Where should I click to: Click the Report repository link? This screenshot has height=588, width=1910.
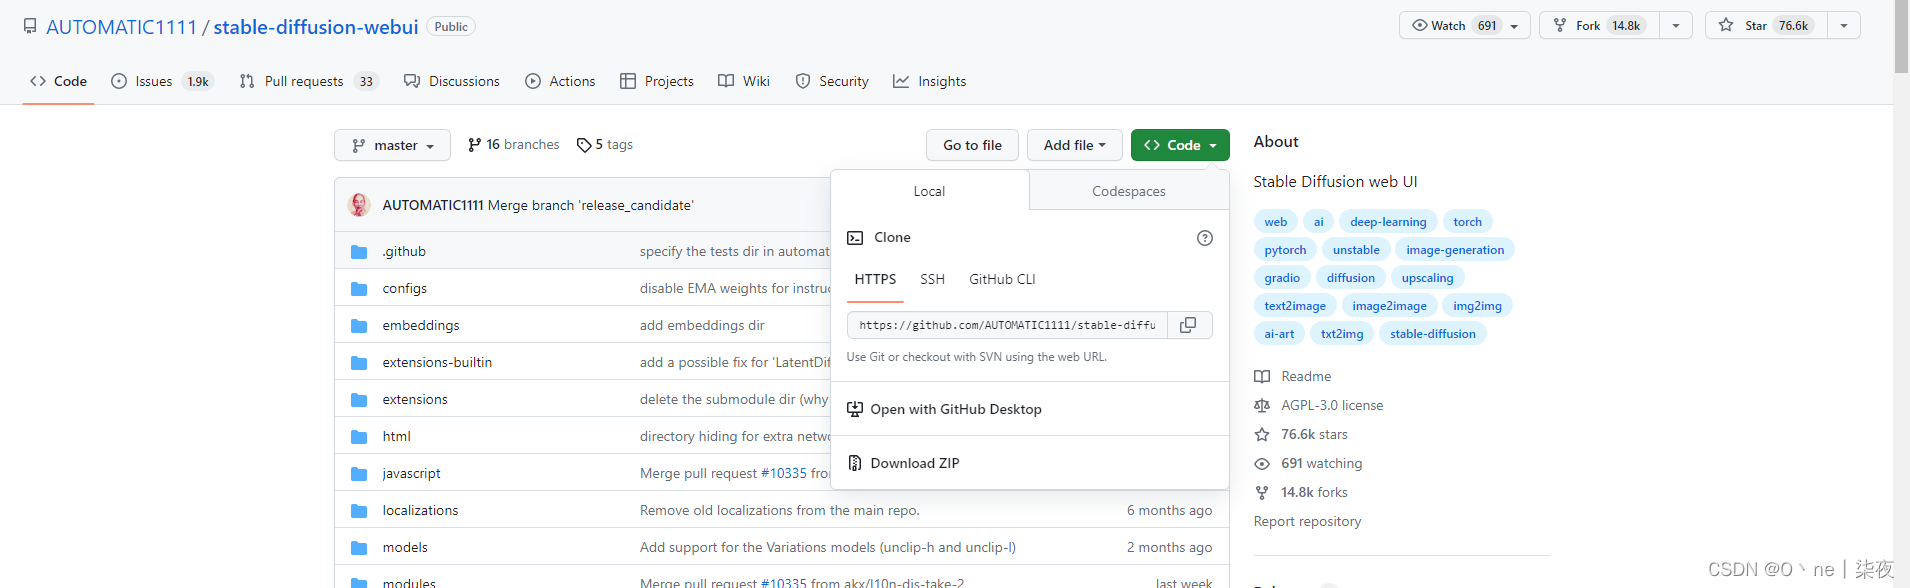click(x=1307, y=522)
